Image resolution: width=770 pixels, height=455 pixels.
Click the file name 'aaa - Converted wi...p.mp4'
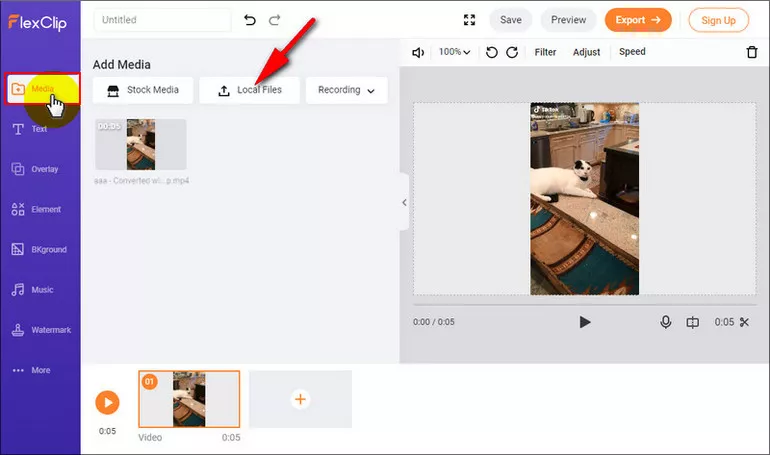(x=141, y=181)
